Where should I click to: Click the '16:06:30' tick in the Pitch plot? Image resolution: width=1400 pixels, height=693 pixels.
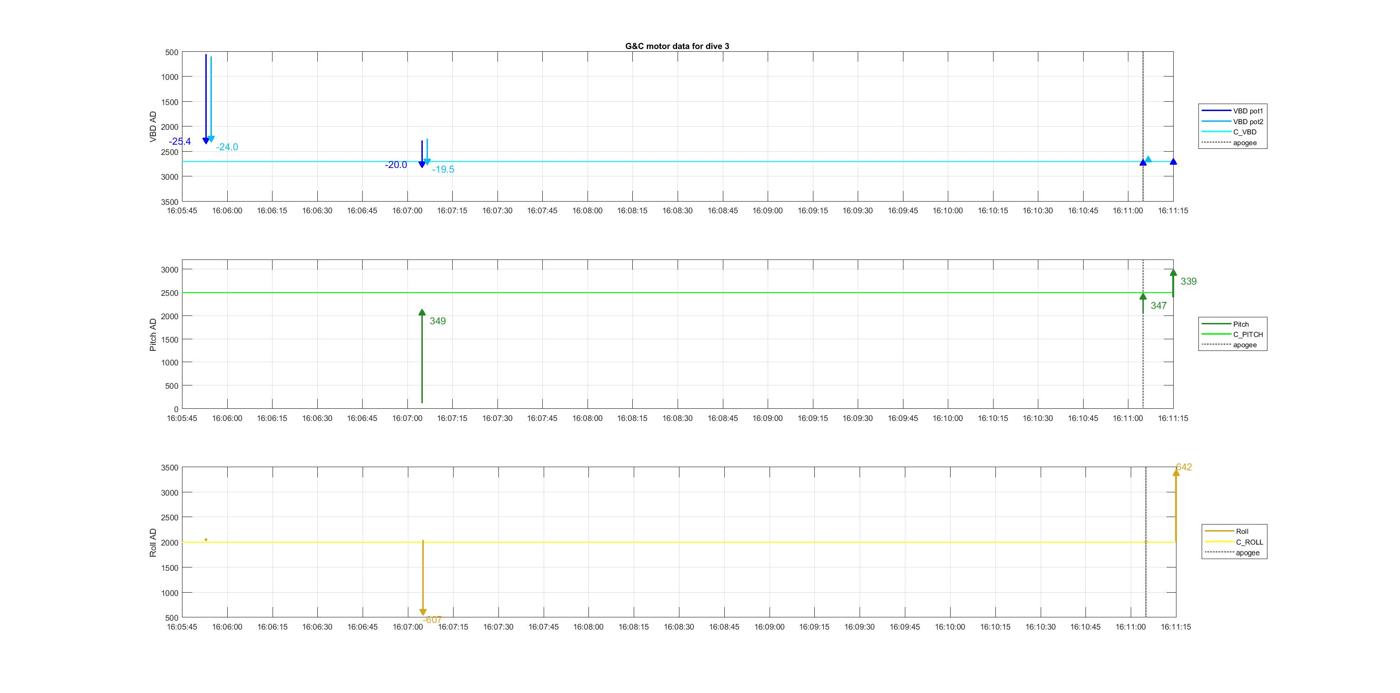tap(317, 418)
